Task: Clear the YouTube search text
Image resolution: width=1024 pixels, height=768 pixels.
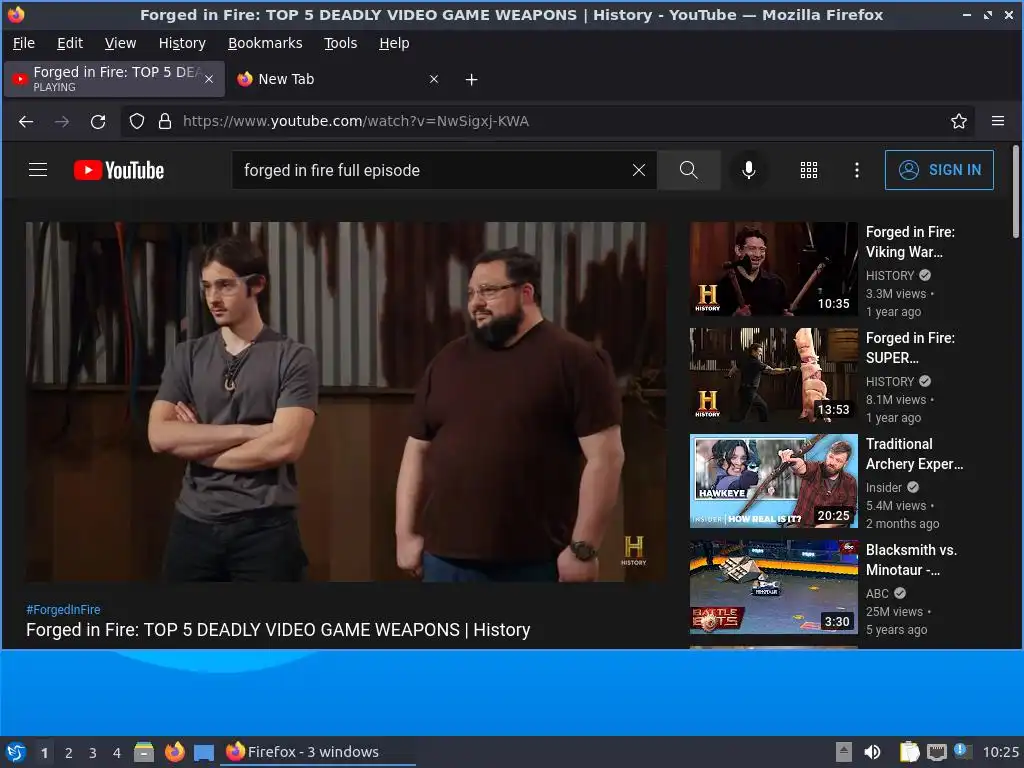Action: coord(639,170)
